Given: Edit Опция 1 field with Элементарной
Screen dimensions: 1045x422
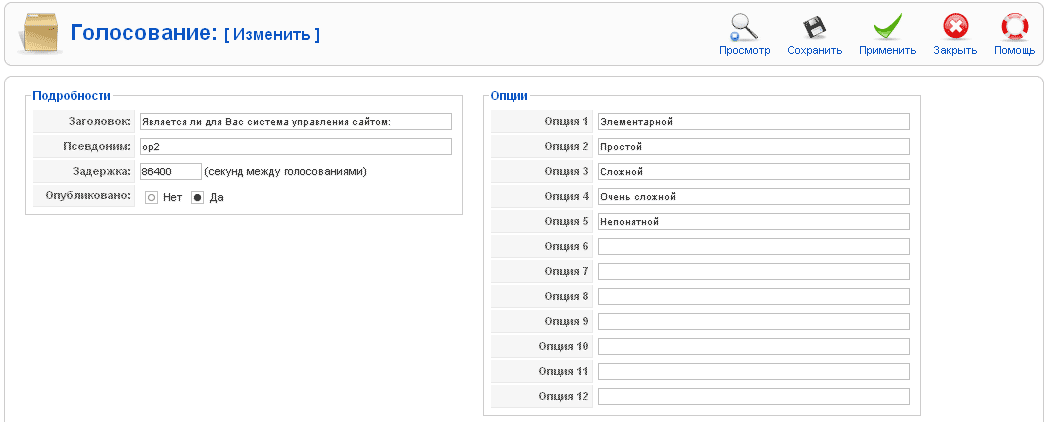Looking at the screenshot, I should tap(753, 122).
